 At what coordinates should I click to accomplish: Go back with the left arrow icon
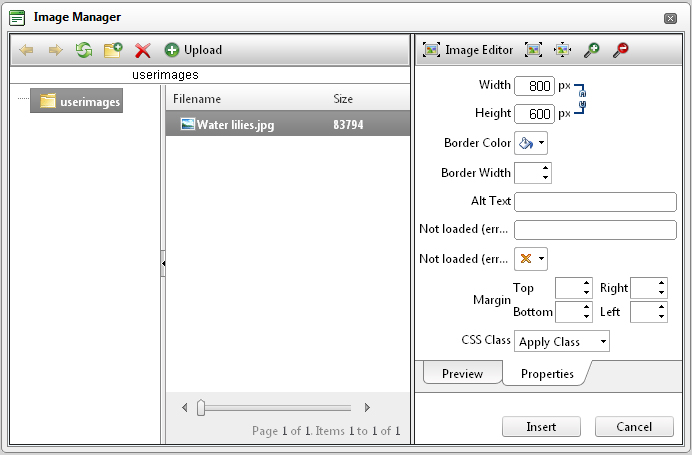[26, 50]
